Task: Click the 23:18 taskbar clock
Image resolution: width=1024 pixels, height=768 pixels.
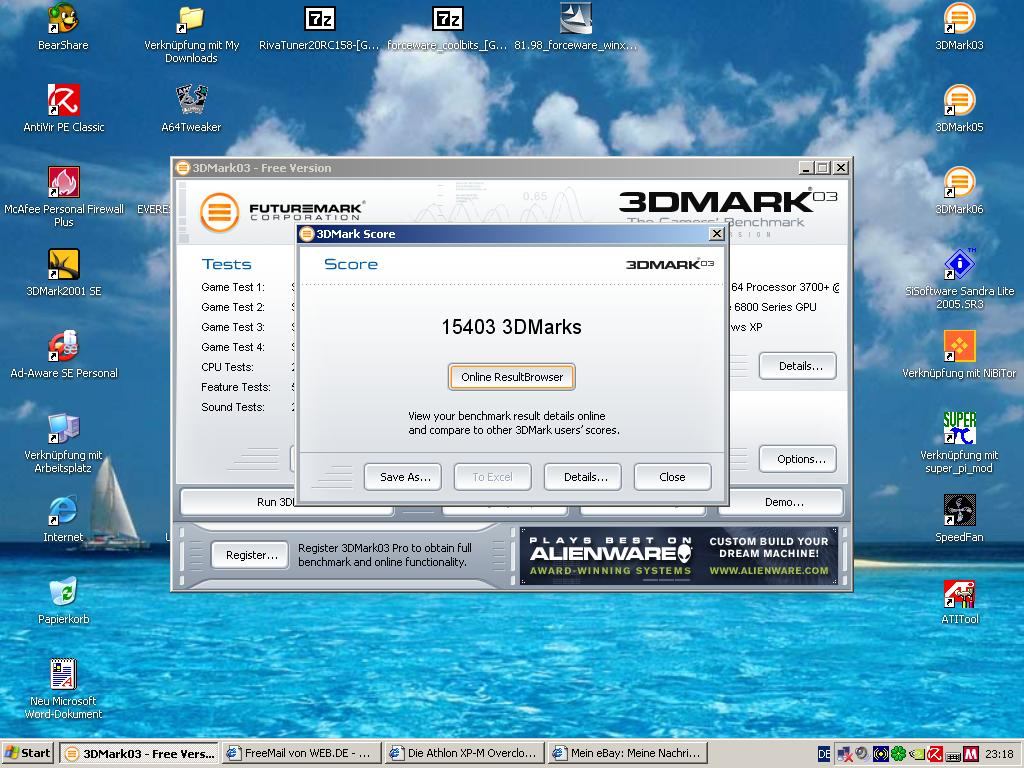Action: click(x=999, y=754)
